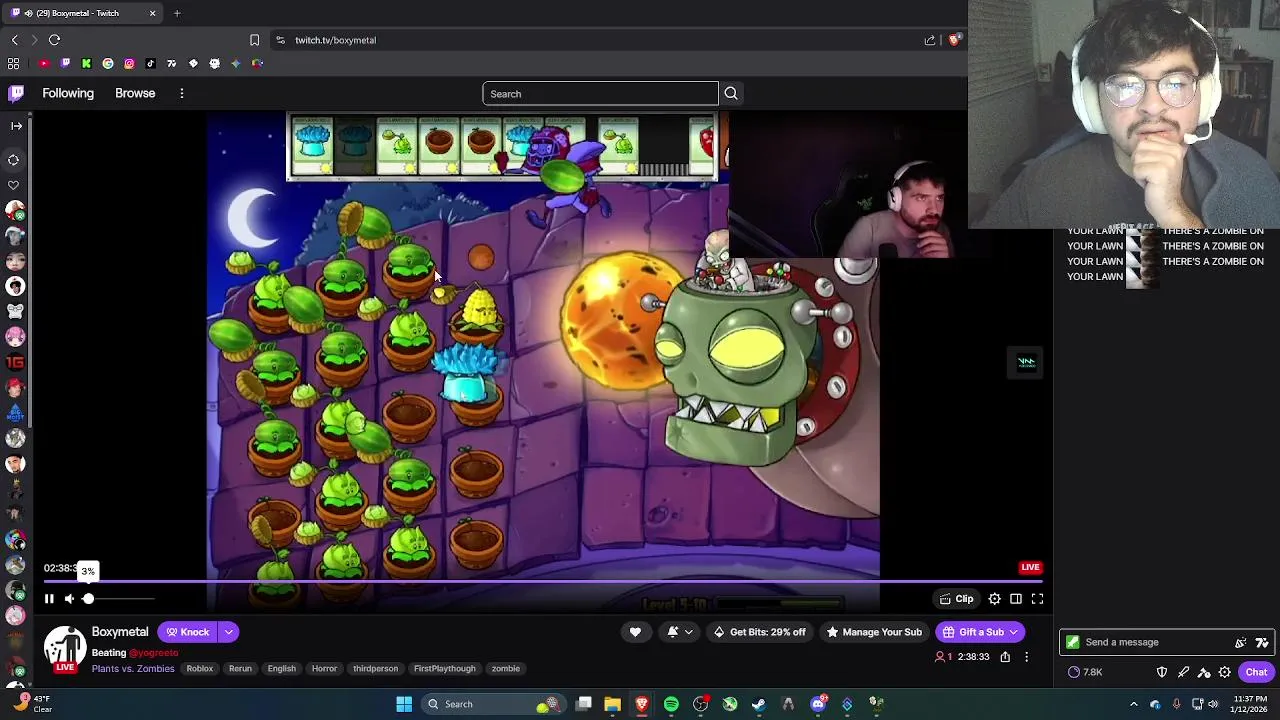Select the thirdperson tag
The height and width of the screenshot is (720, 1280).
click(x=375, y=668)
